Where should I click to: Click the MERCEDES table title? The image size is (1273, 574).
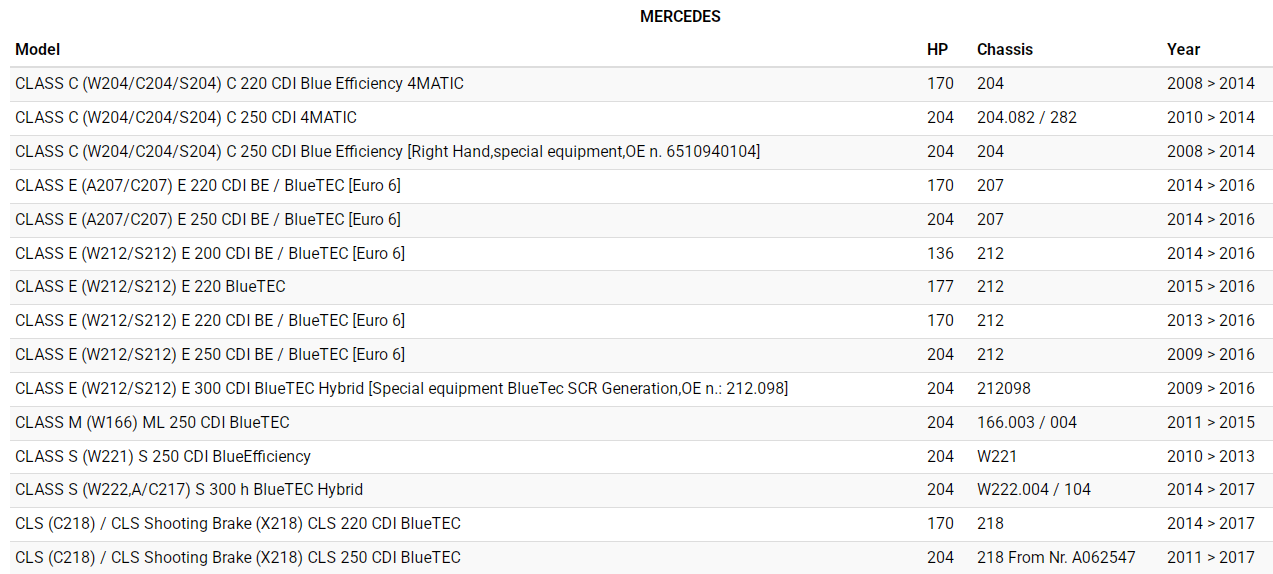pos(680,16)
